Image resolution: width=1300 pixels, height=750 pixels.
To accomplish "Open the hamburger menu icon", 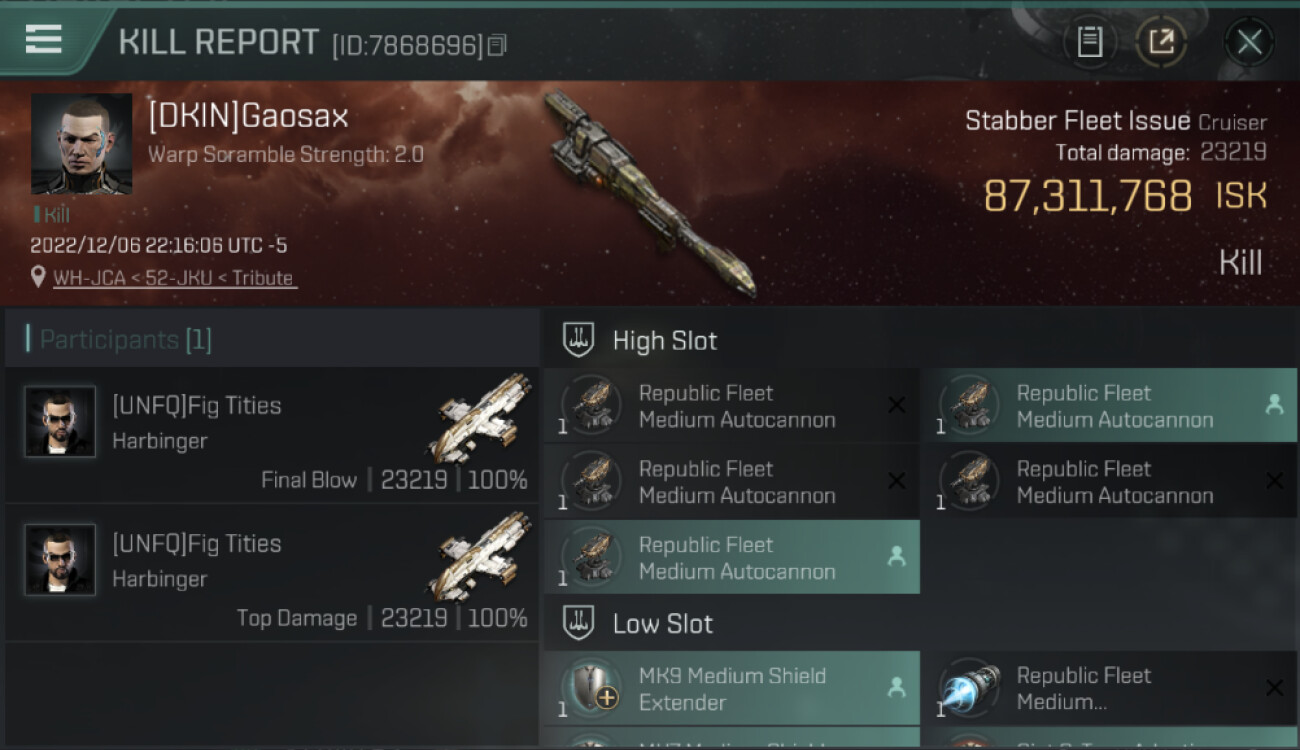I will [43, 39].
